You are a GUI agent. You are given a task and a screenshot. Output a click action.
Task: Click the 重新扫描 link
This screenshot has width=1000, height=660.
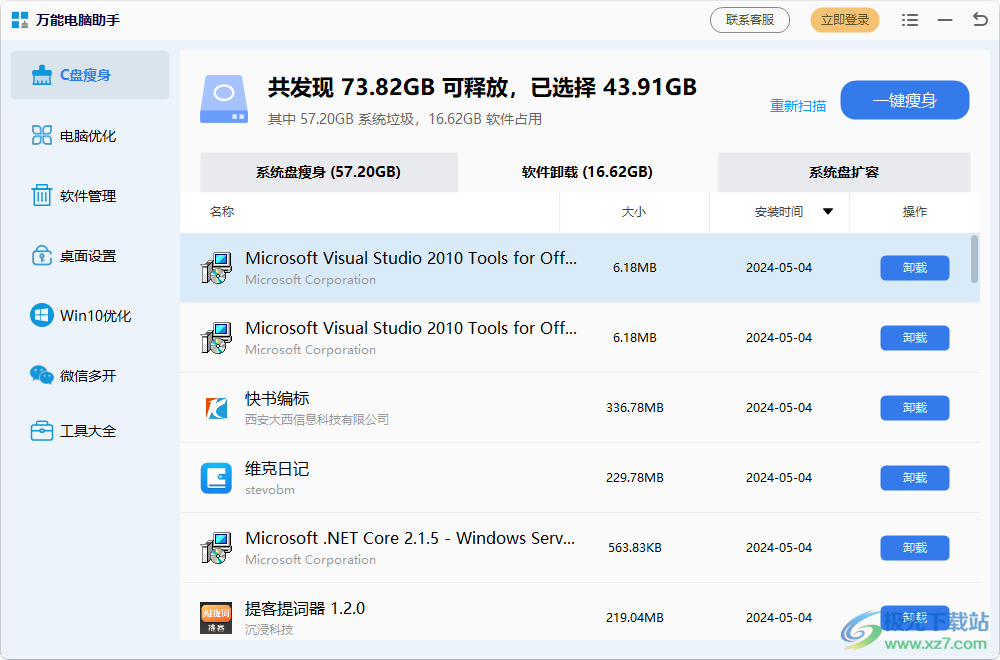798,106
